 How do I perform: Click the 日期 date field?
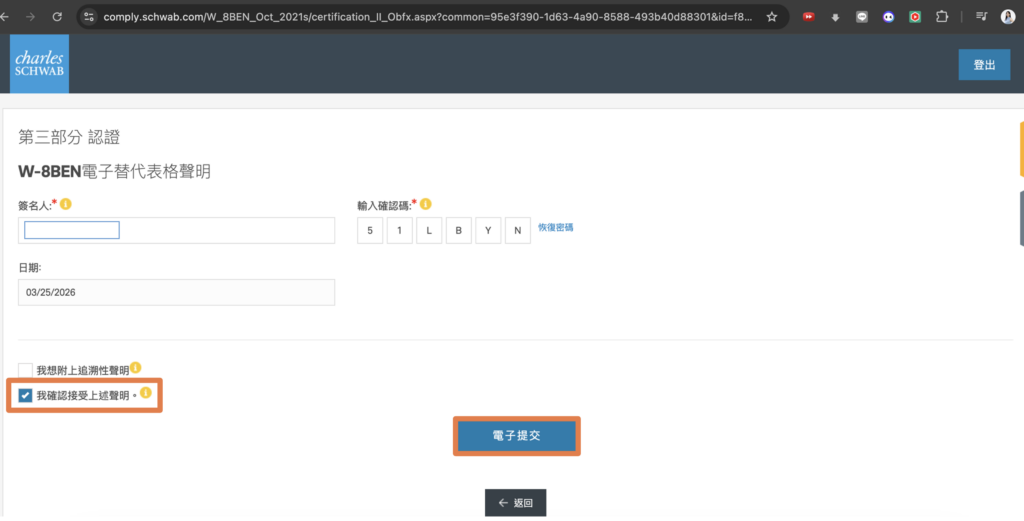point(176,292)
